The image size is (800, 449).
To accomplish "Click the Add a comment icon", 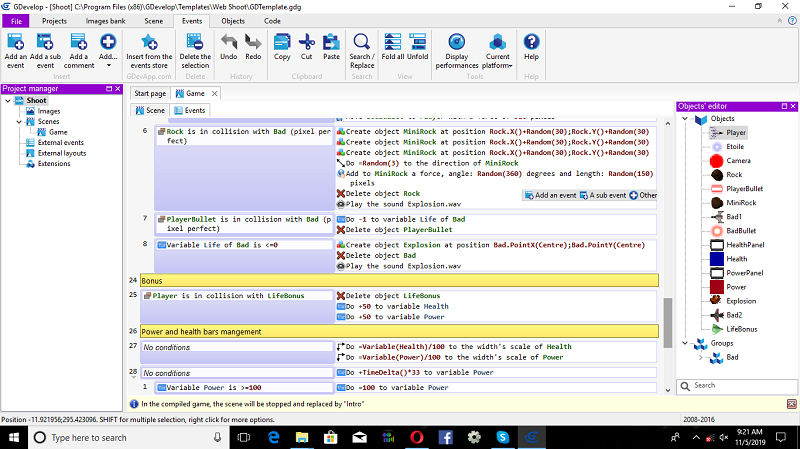I will click(x=78, y=42).
